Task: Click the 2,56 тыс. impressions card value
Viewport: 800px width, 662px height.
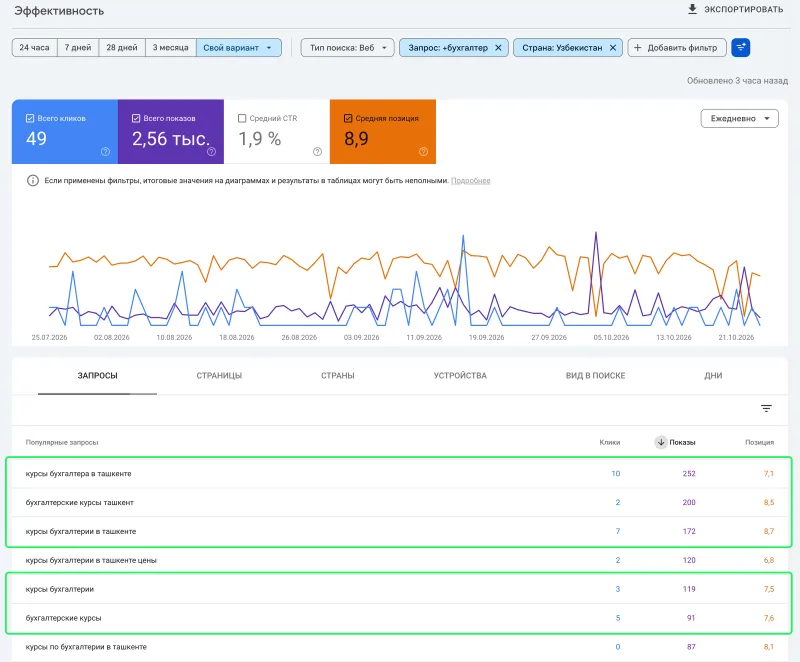Action: tap(171, 139)
